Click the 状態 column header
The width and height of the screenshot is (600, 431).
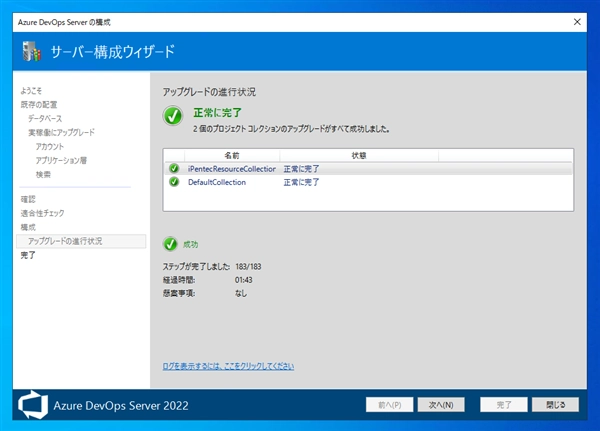(x=359, y=155)
